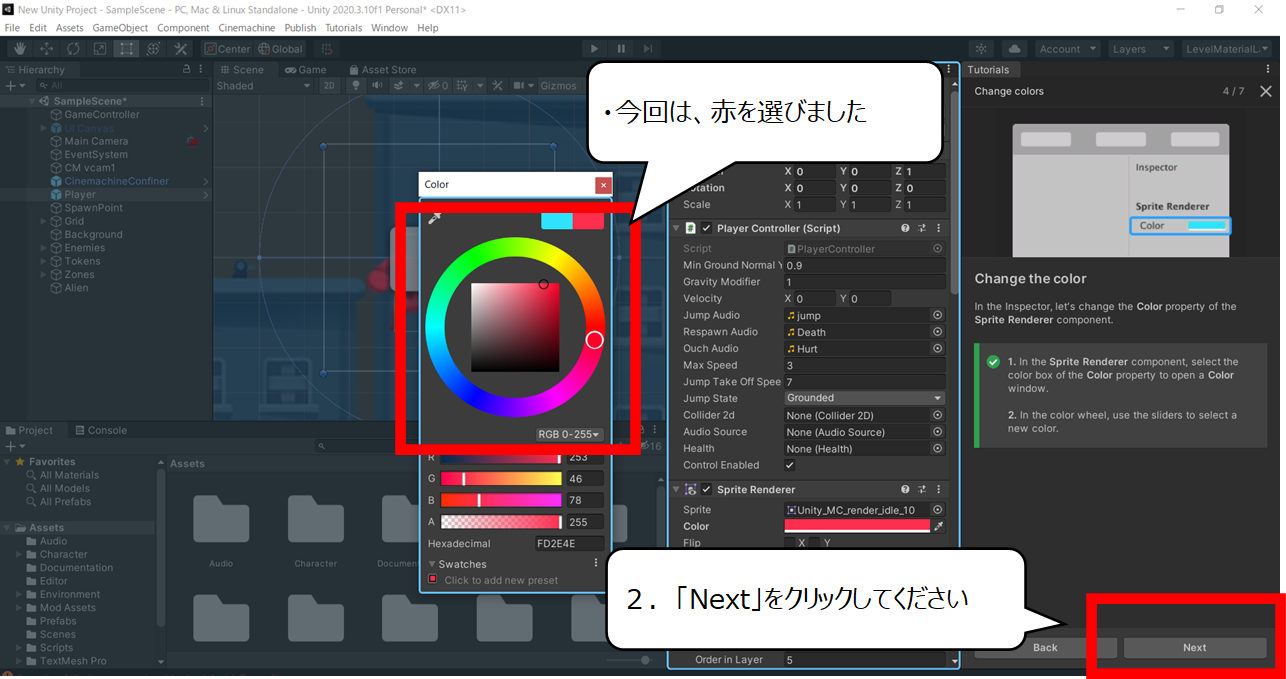The image size is (1286, 679).
Task: Open the cloud services icon
Action: (x=1014, y=49)
